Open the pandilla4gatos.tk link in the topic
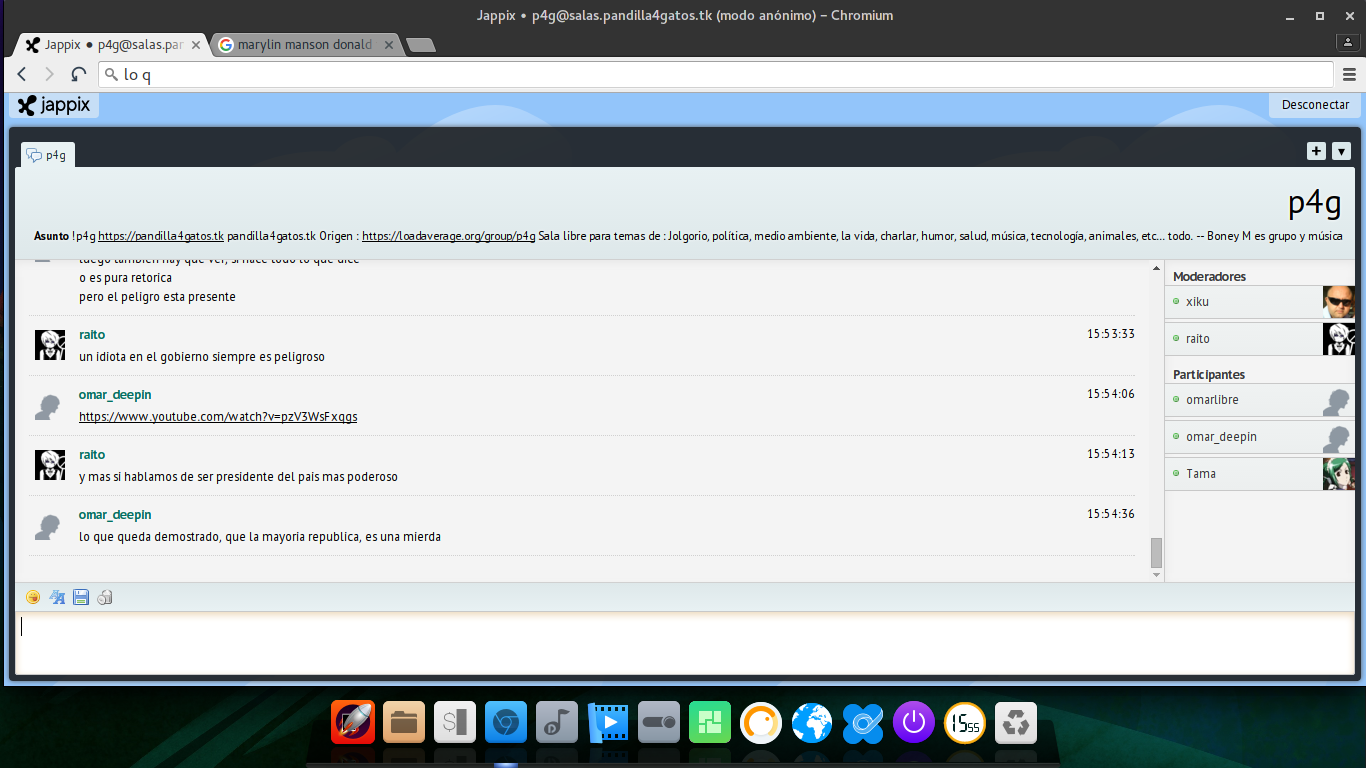 coord(161,236)
